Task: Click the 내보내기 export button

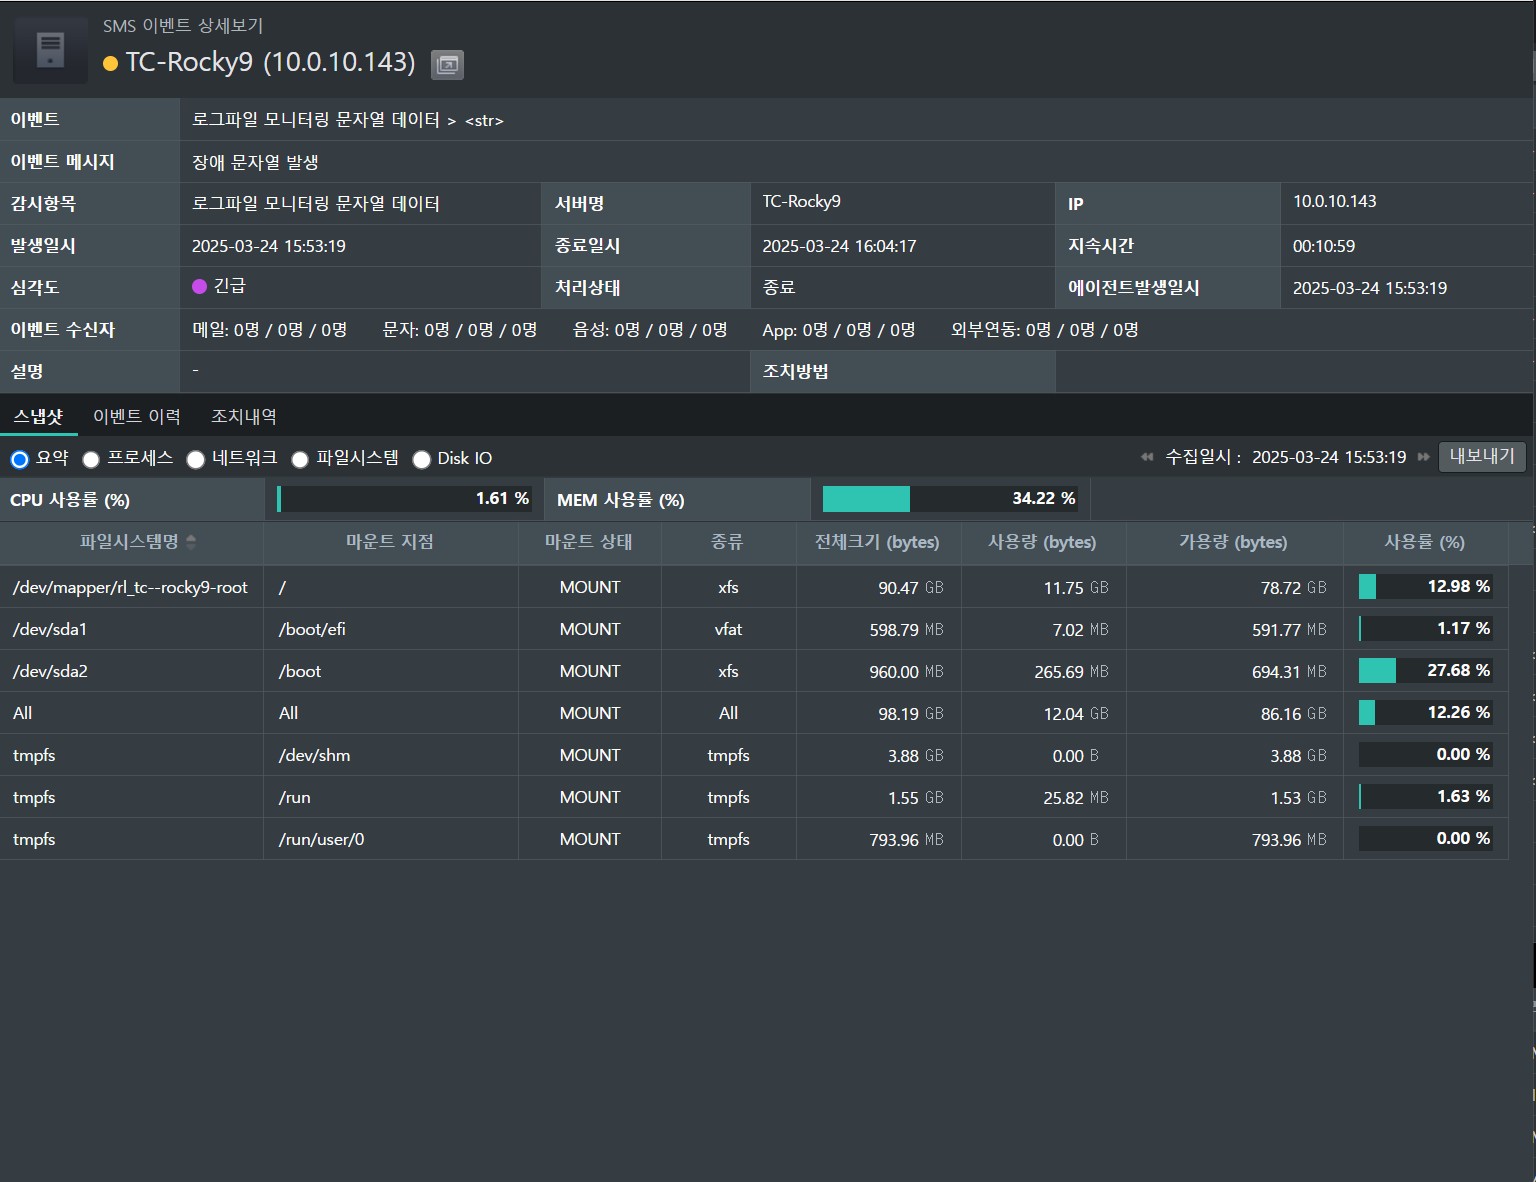Action: coord(1481,457)
